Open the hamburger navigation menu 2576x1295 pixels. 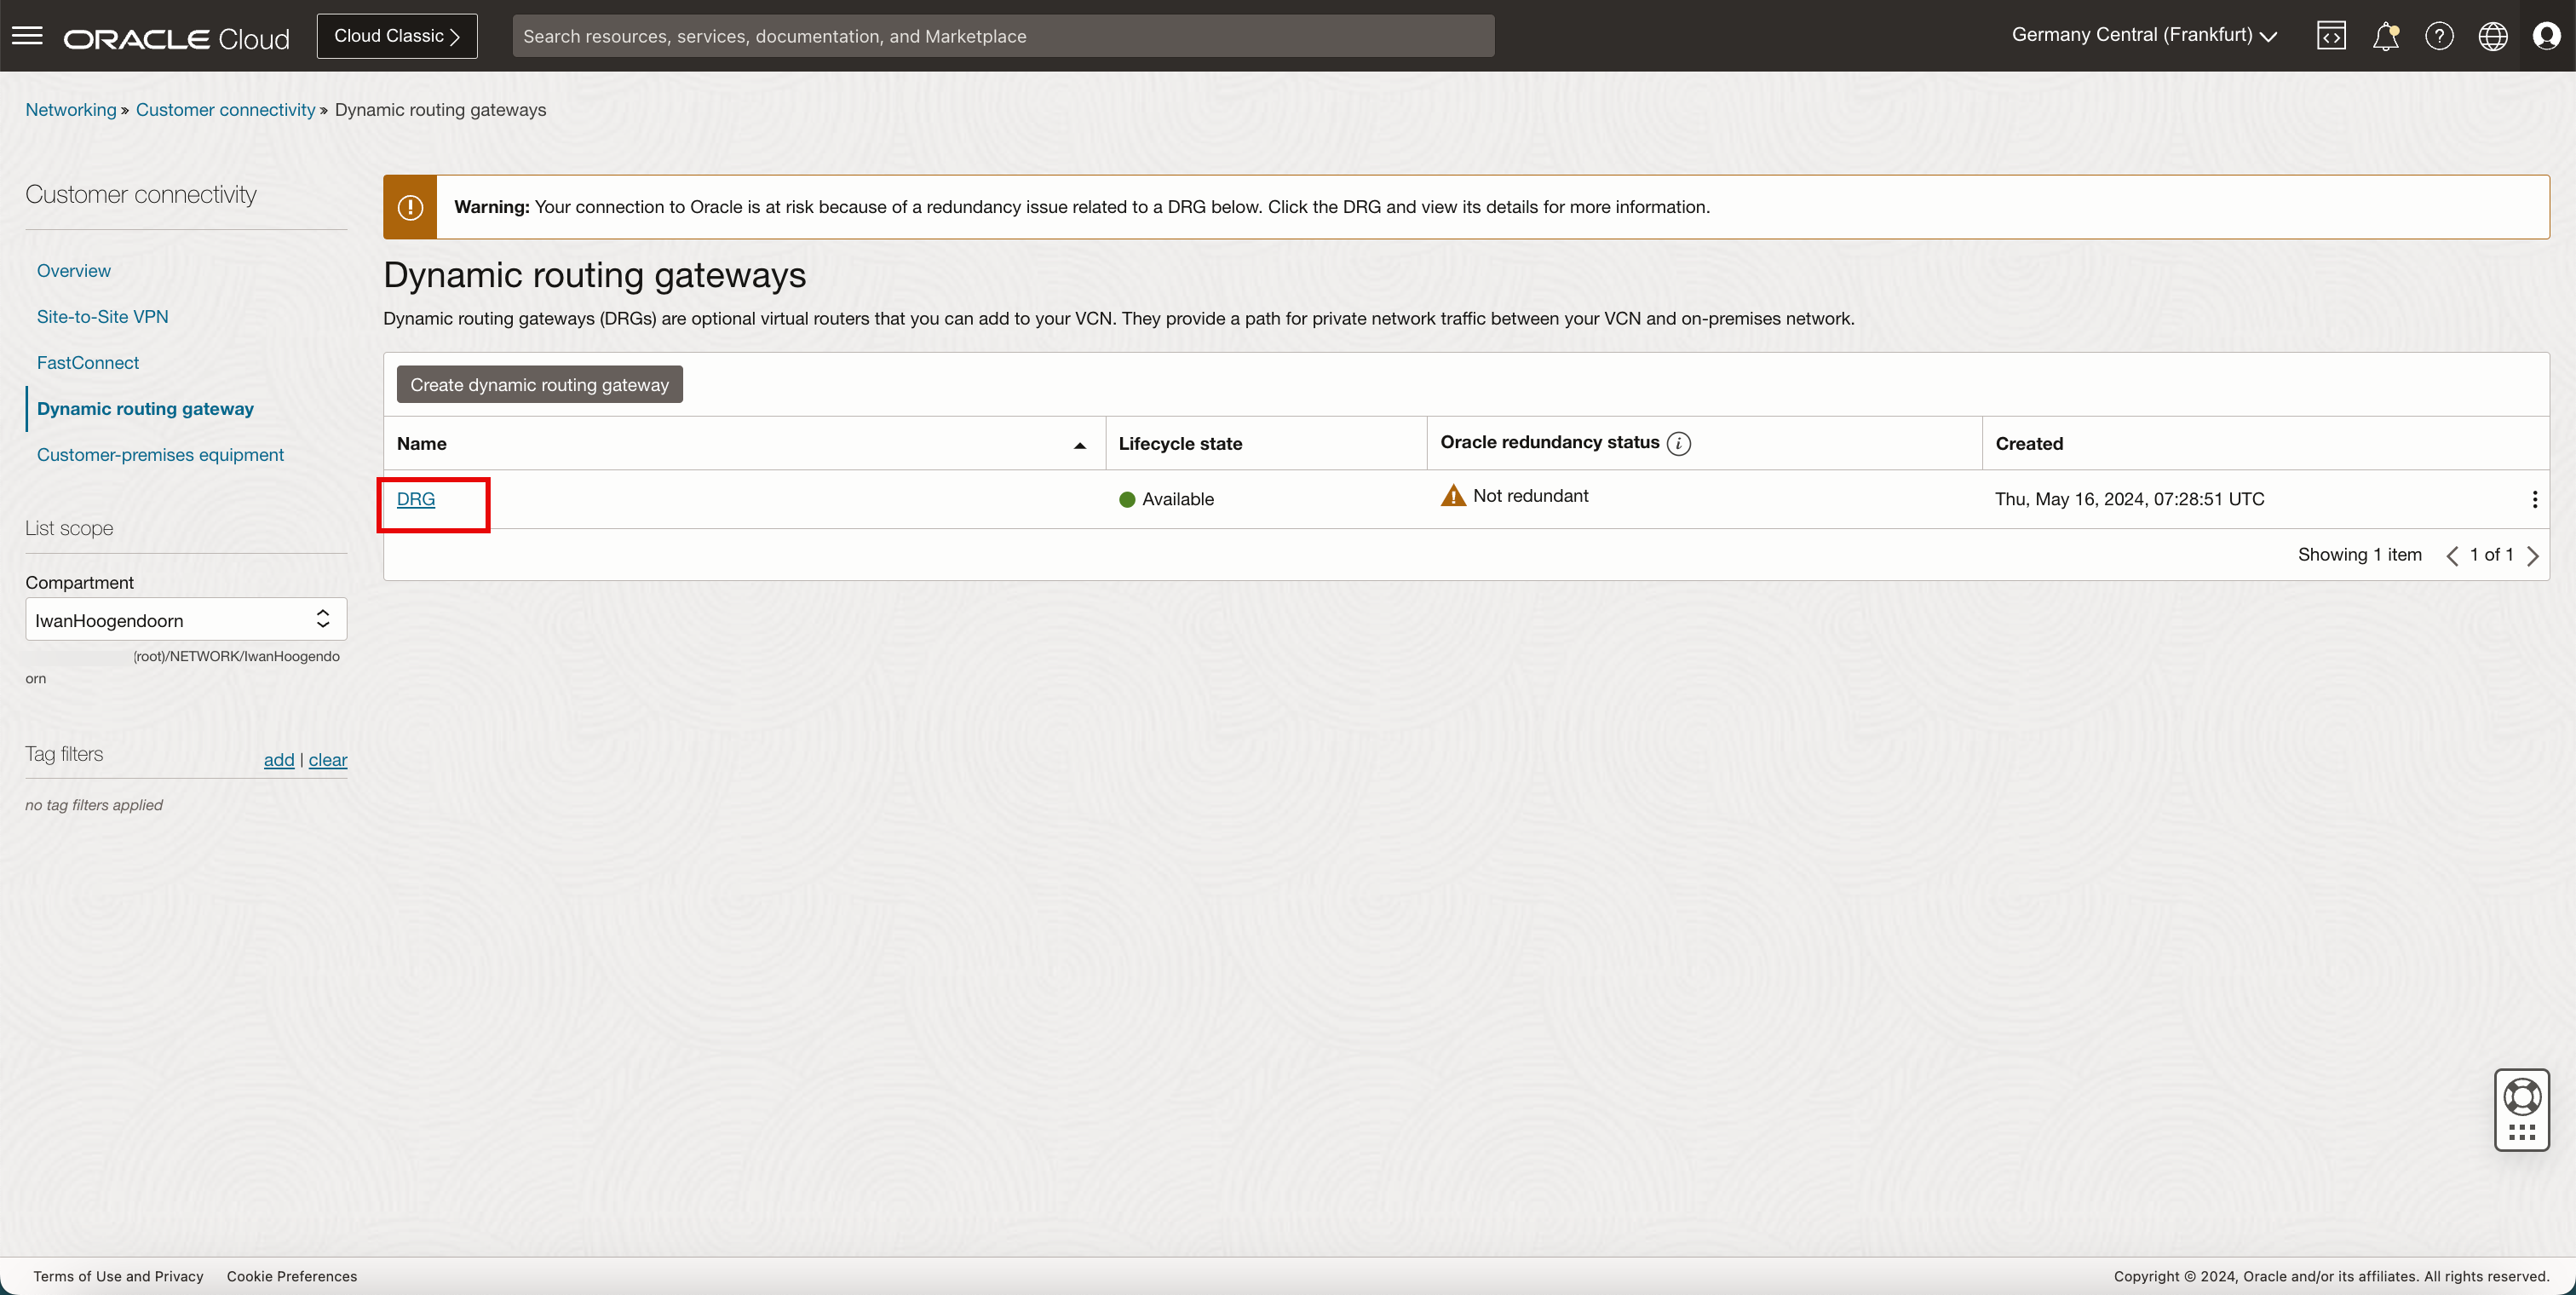click(x=27, y=36)
